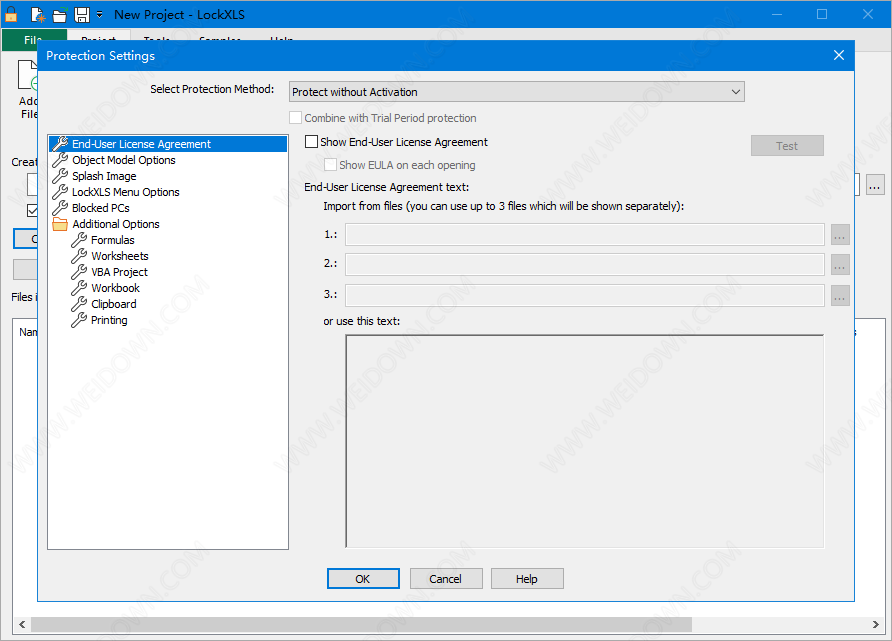Click the Additional Options folder icon

pos(60,224)
